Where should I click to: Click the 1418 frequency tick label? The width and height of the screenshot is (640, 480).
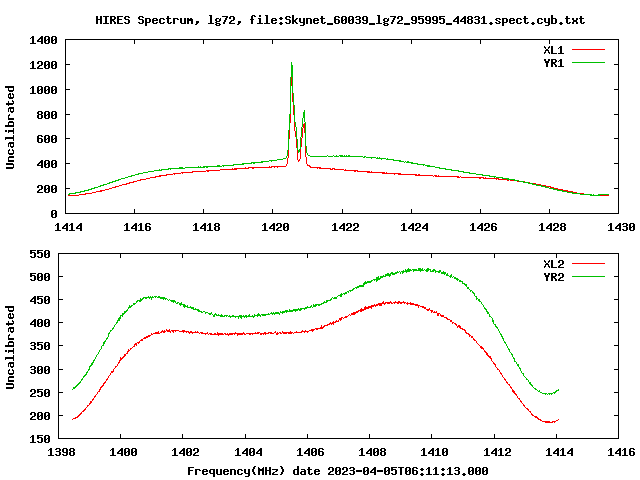pos(206,227)
